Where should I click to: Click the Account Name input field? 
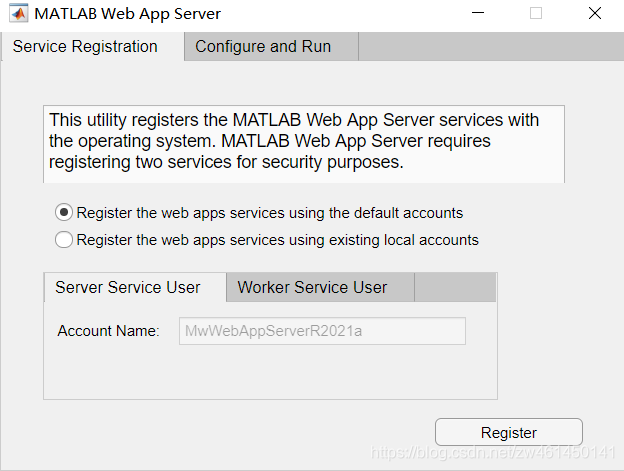[322, 331]
